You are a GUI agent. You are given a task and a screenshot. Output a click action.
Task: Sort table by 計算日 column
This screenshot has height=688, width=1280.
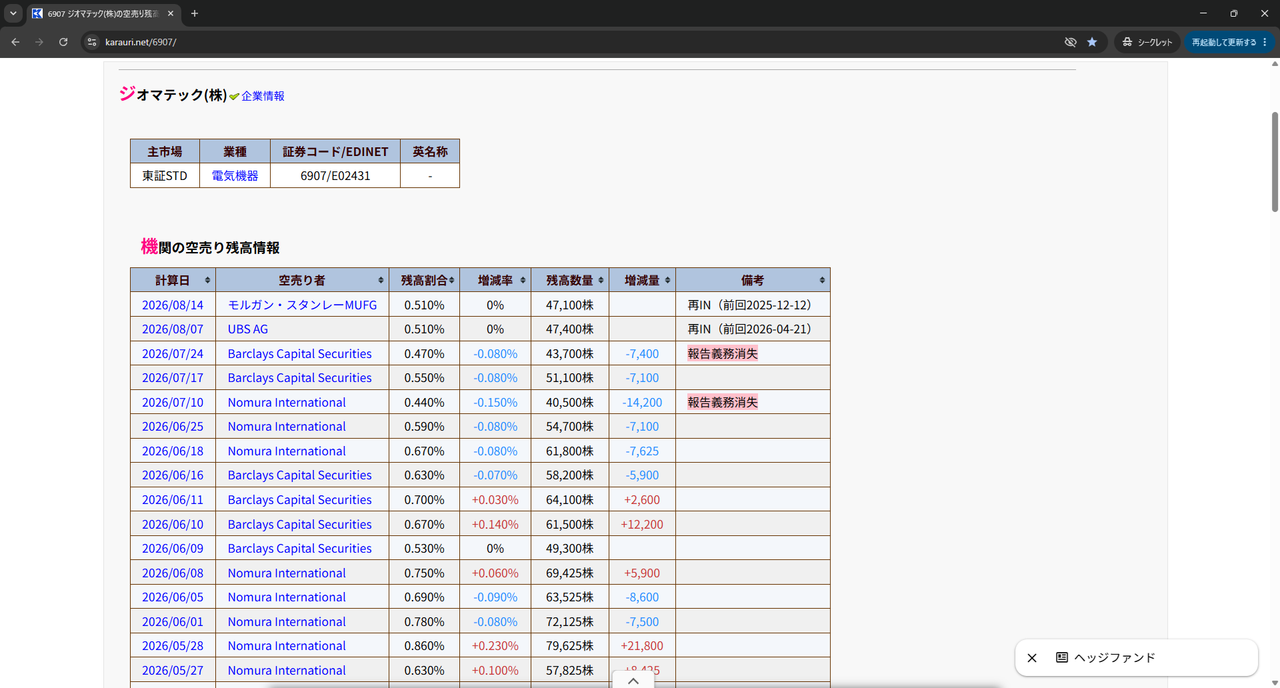point(172,280)
